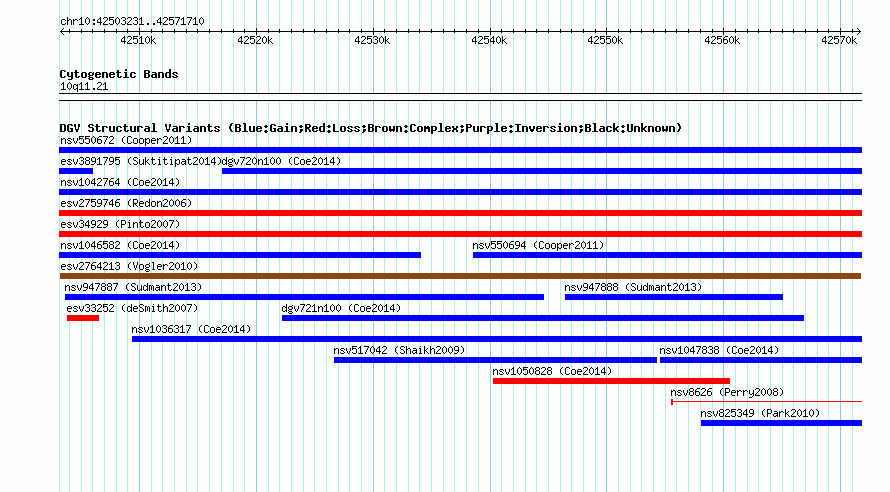890x492 pixels.
Task: Open nsv1047838 (Coe2014) variant label
Action: tap(719, 350)
